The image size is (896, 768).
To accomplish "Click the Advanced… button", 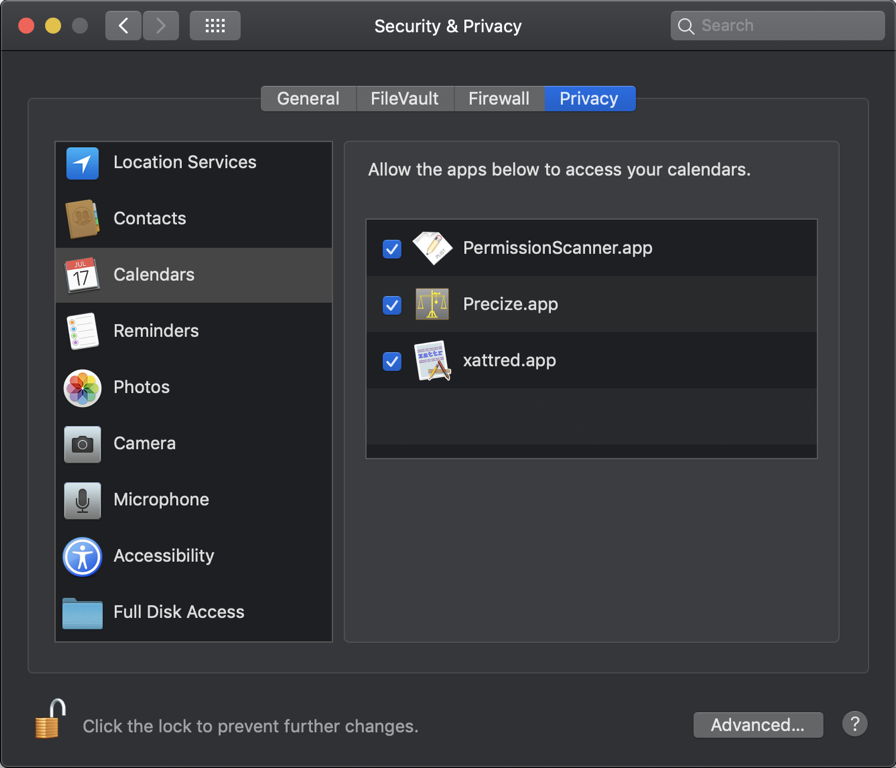I will tap(757, 725).
